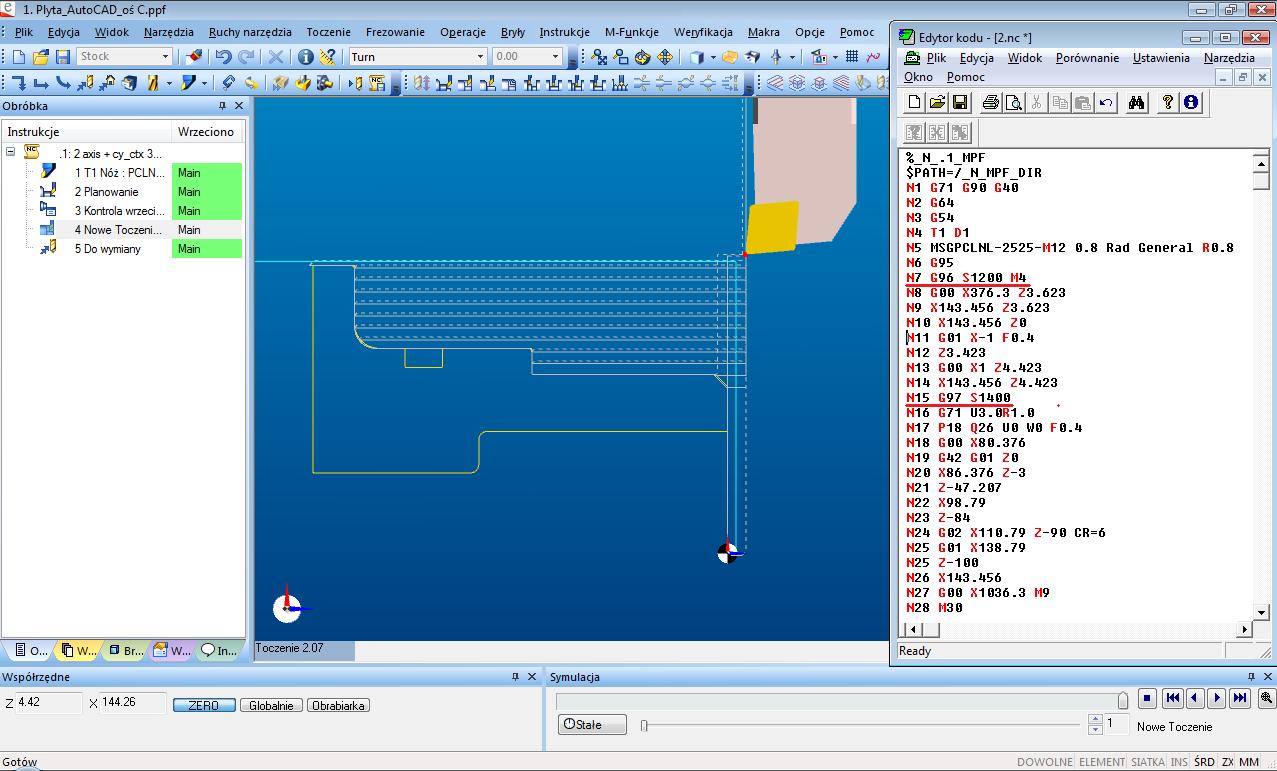Create new document in code editor toolbar

click(914, 102)
